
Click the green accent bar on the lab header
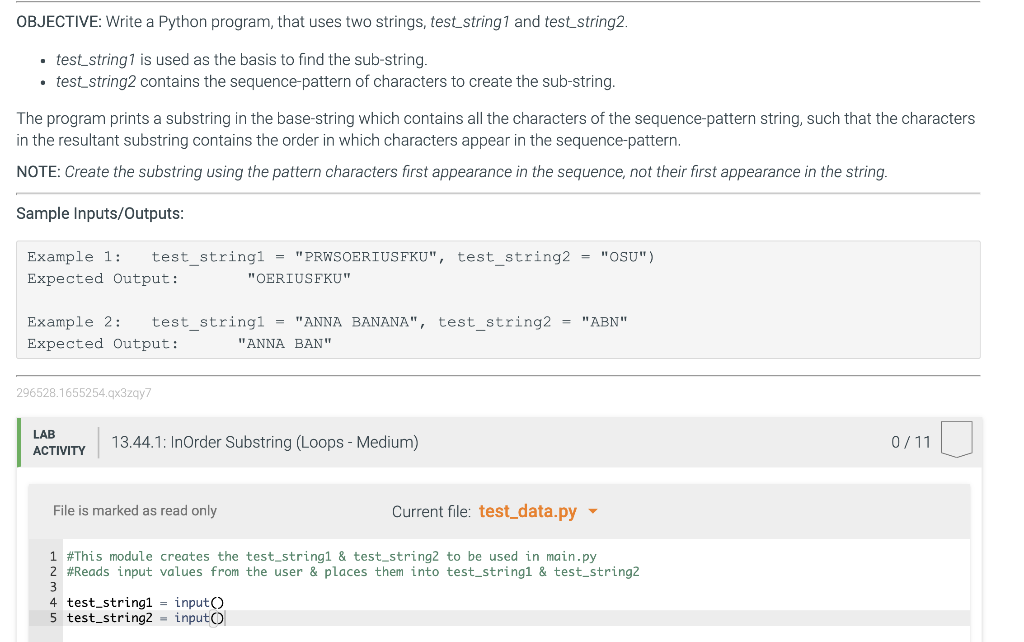tap(18, 442)
